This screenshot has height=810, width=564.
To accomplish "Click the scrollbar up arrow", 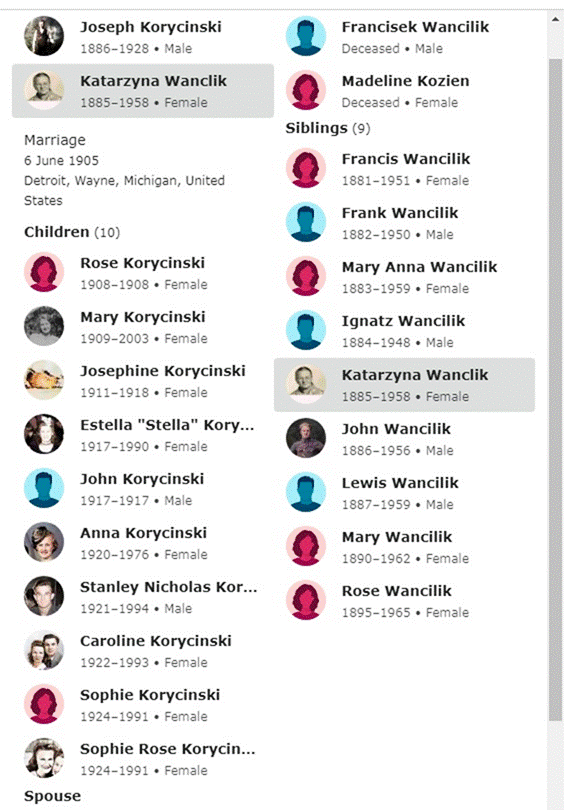I will coord(556,20).
